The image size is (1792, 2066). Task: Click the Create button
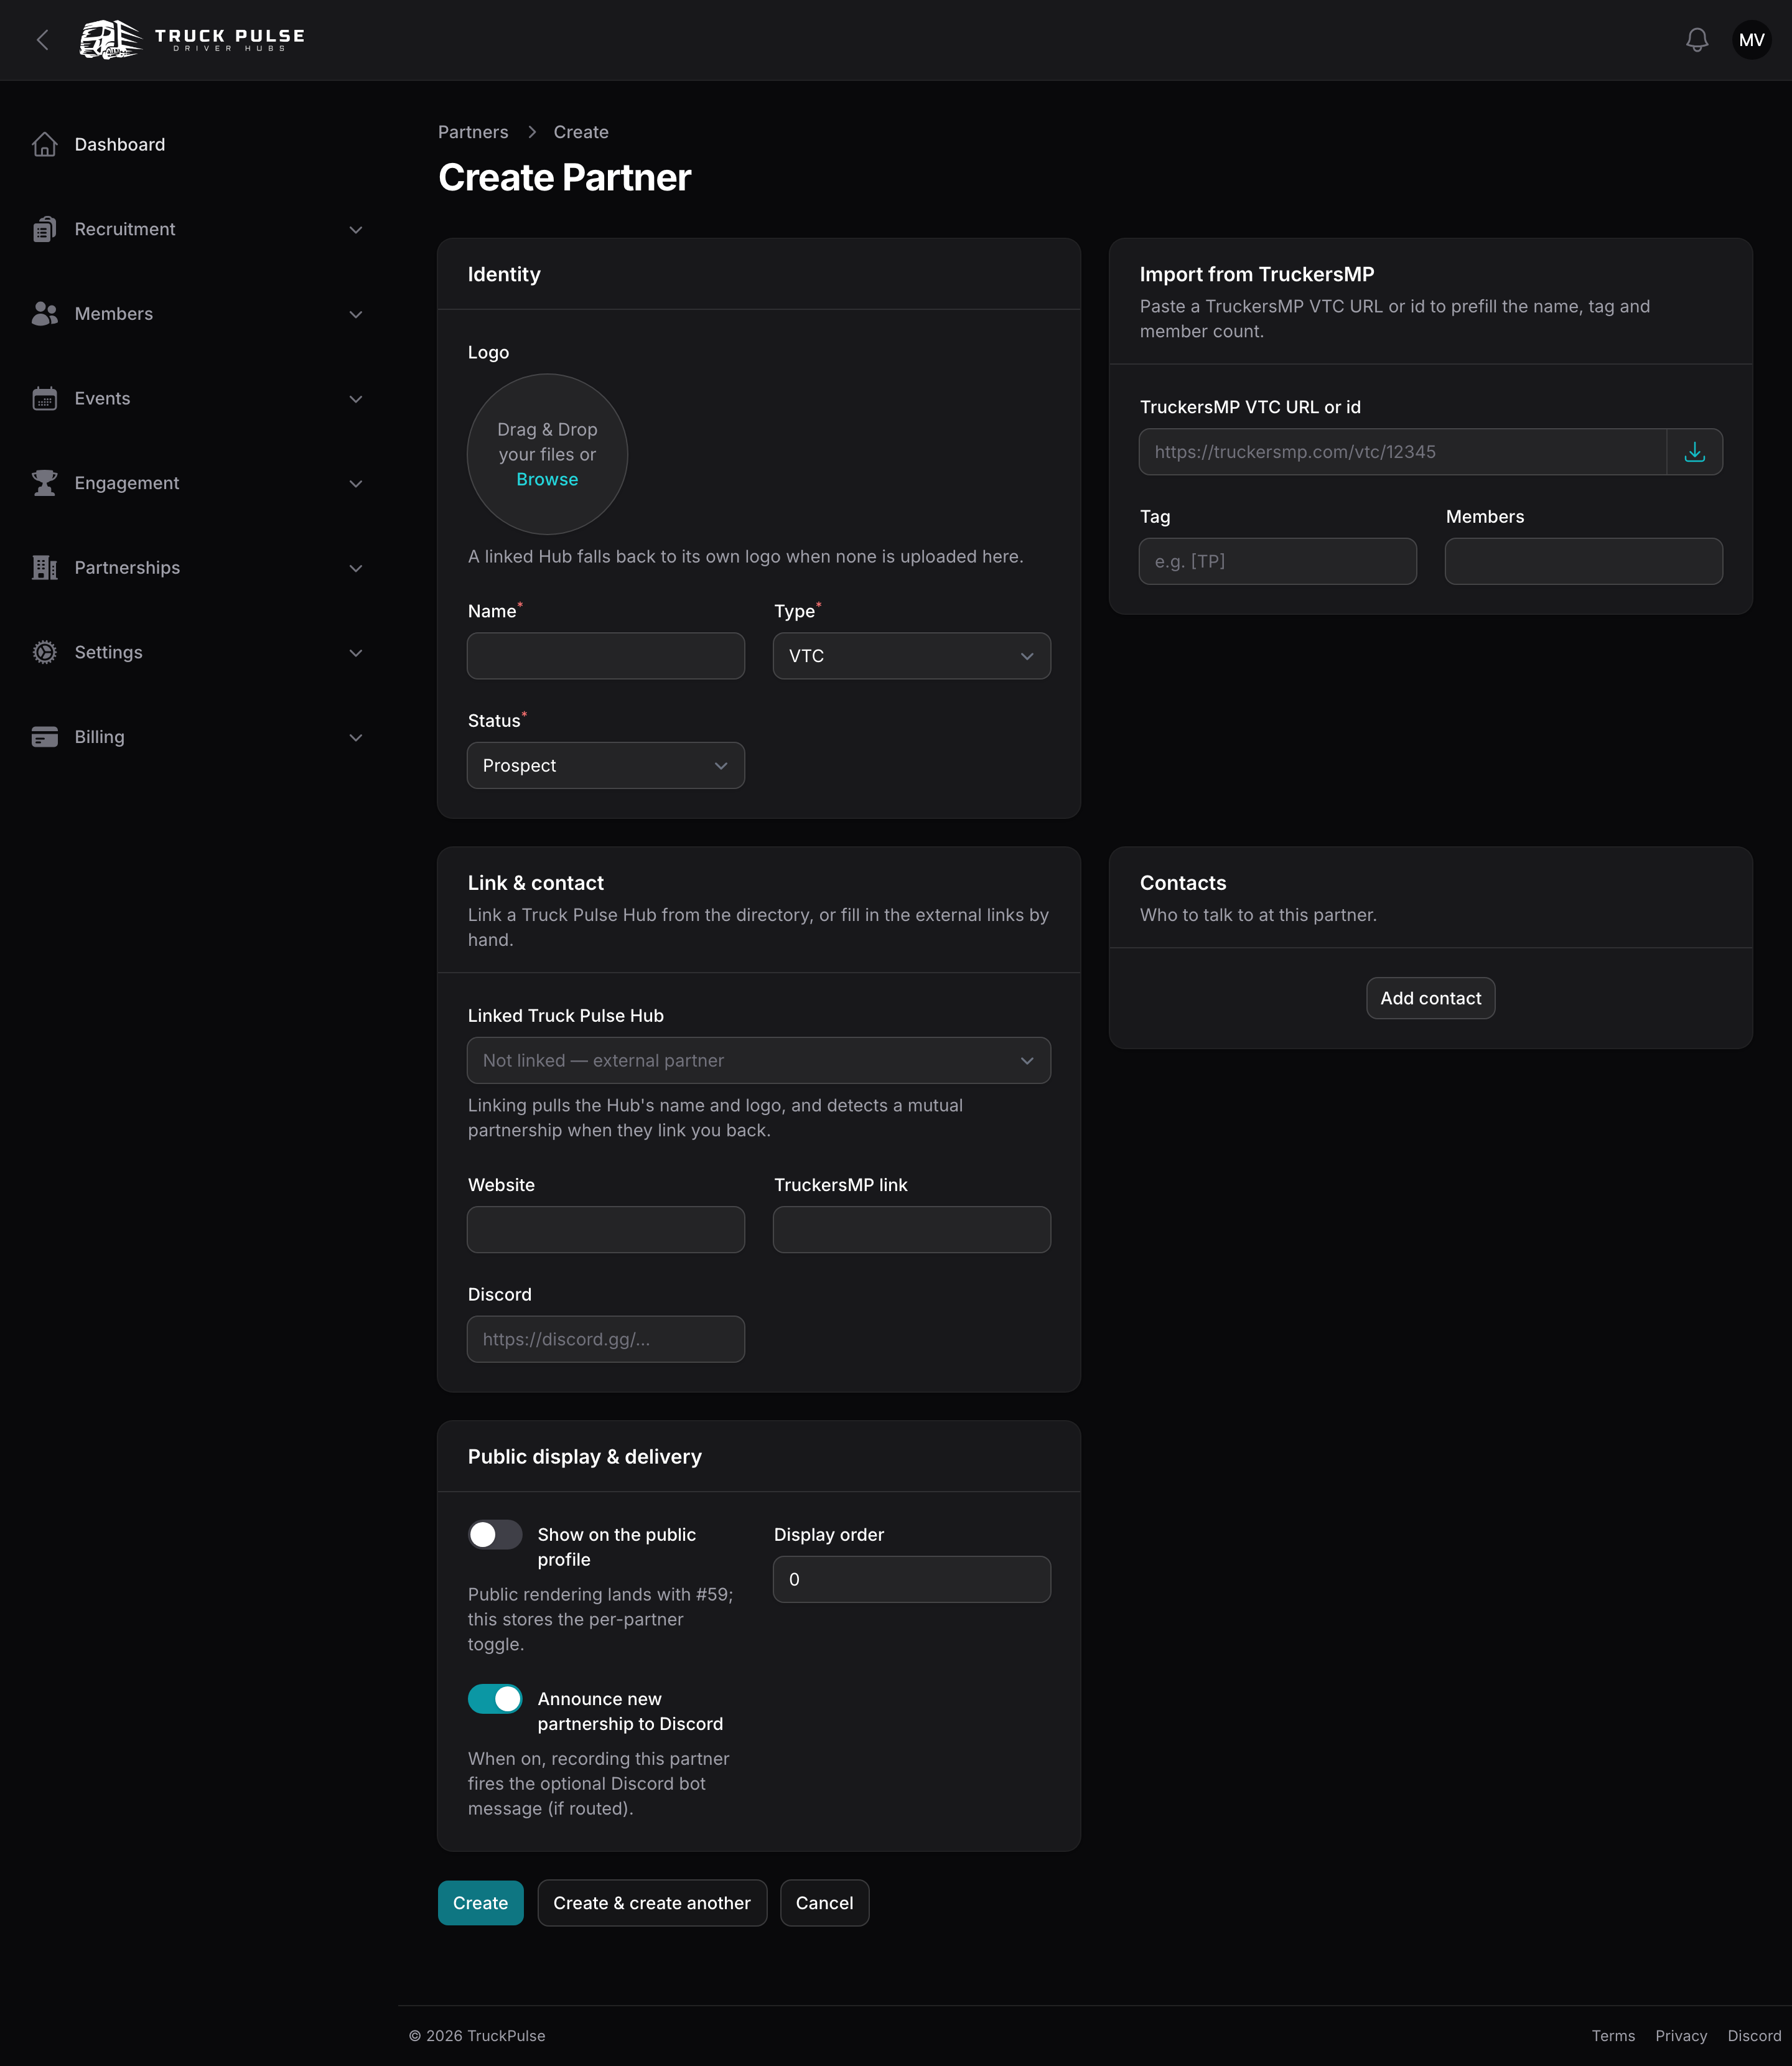[480, 1903]
